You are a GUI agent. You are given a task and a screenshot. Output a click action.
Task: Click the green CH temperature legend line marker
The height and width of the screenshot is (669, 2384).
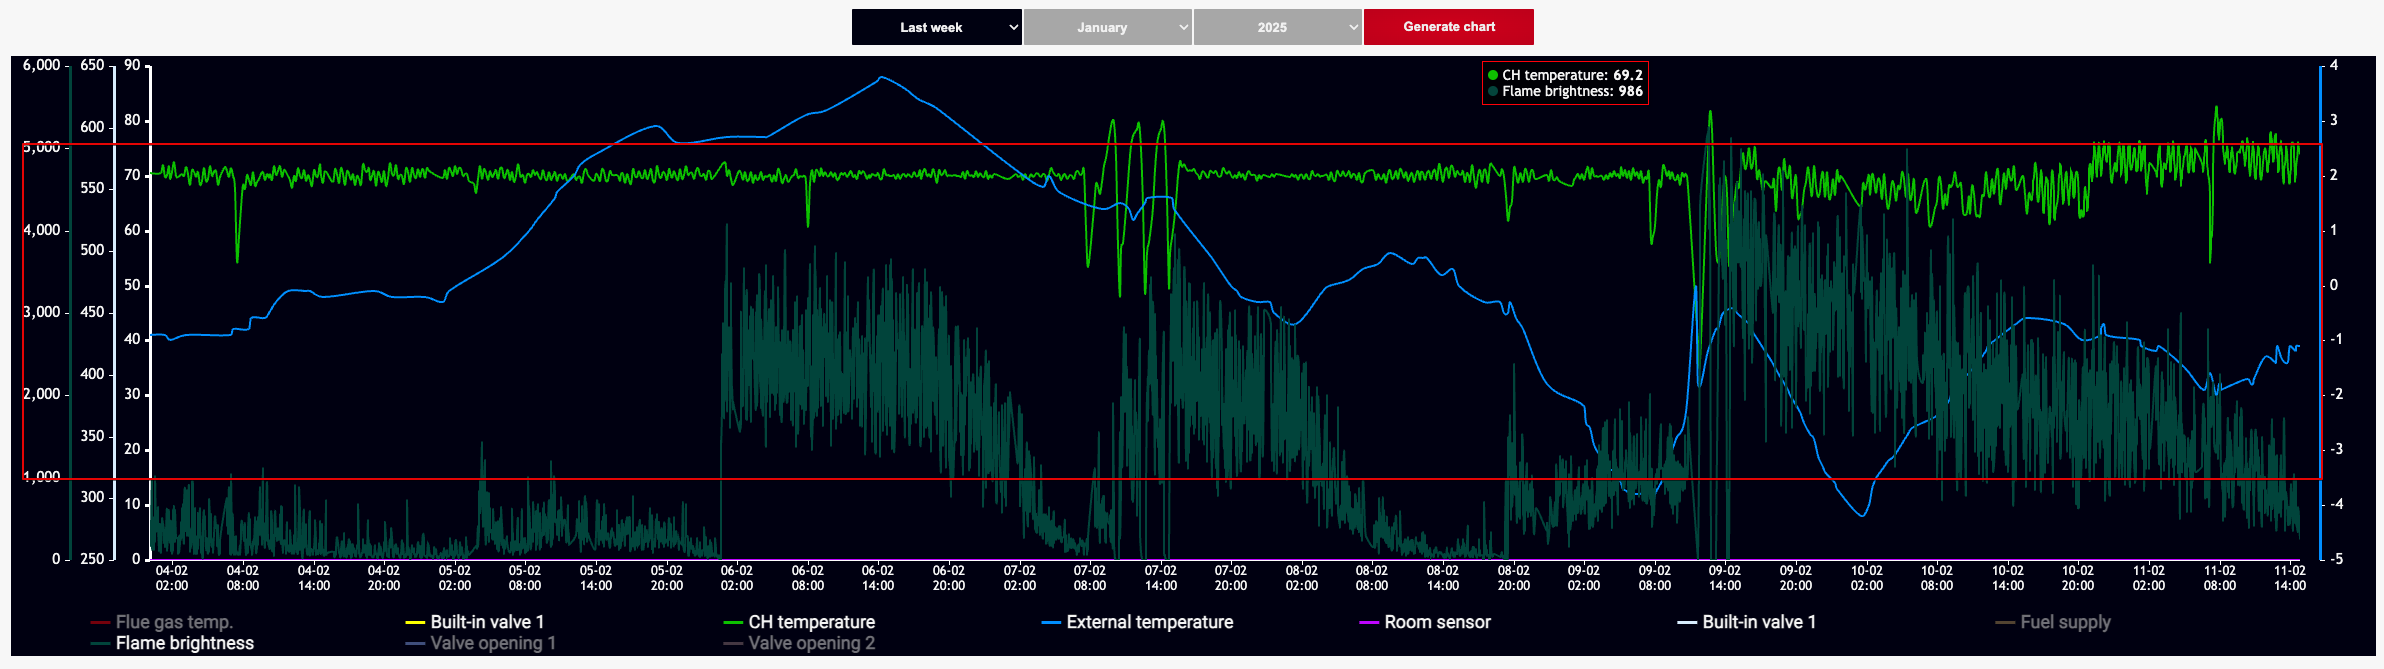pos(733,622)
